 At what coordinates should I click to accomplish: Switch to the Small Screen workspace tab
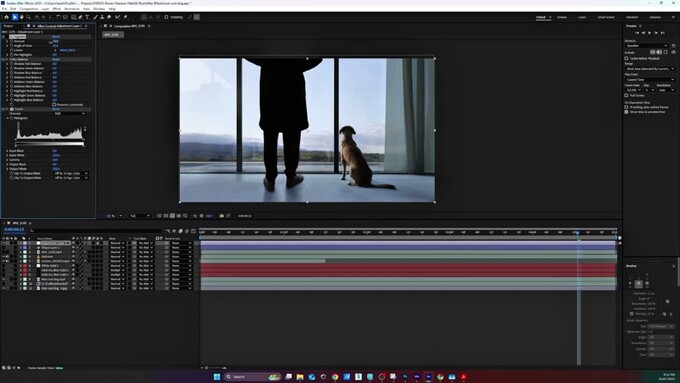(x=606, y=17)
